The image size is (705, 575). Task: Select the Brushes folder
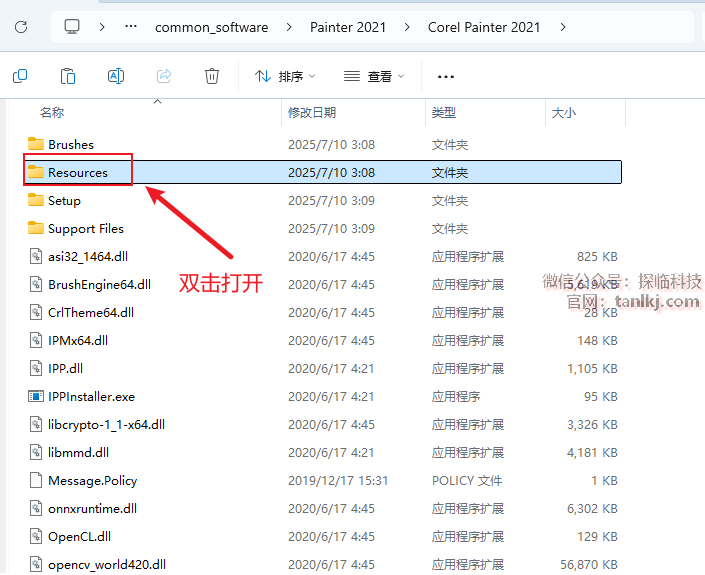click(x=71, y=145)
